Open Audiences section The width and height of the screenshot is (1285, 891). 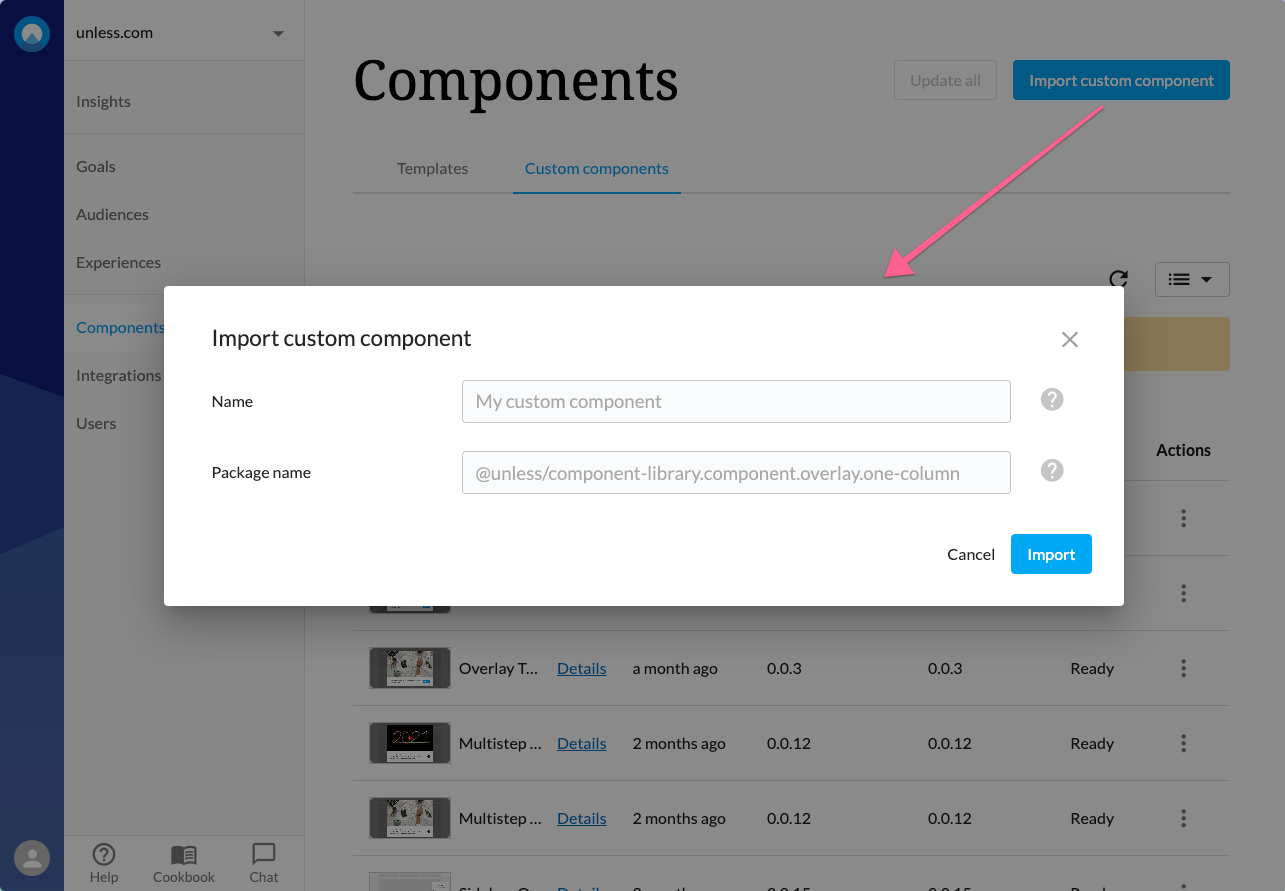(x=112, y=215)
